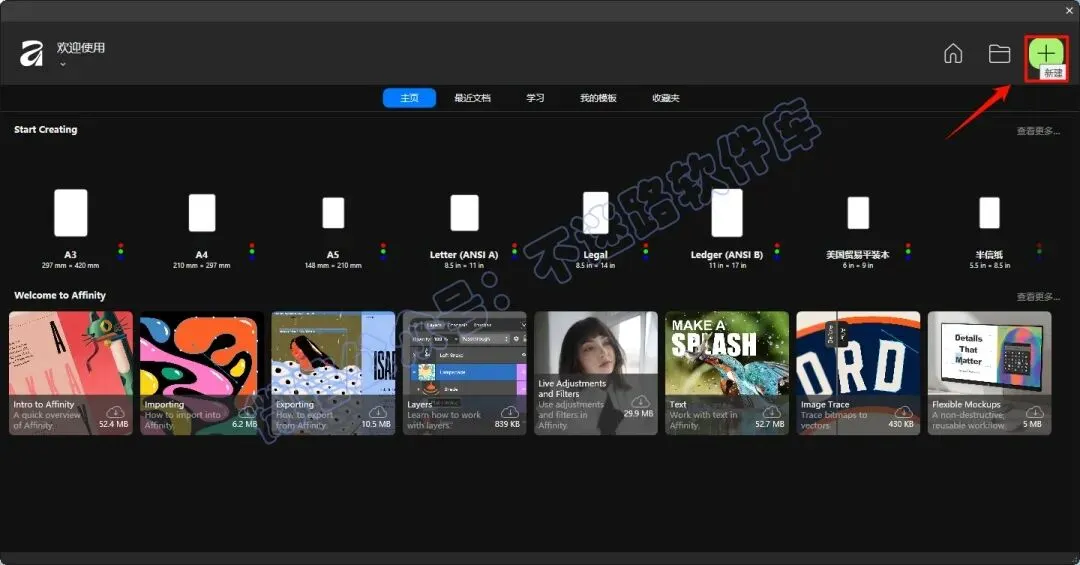This screenshot has height=565, width=1080.
Task: Click the Affinity logo icon
Action: coord(32,53)
